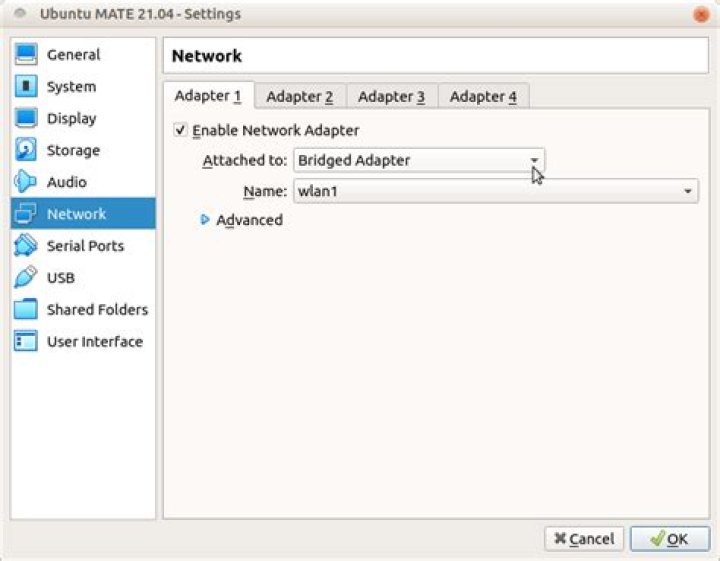This screenshot has width=720, height=561.
Task: Switch to the Adapter 4 tab
Action: tap(484, 96)
